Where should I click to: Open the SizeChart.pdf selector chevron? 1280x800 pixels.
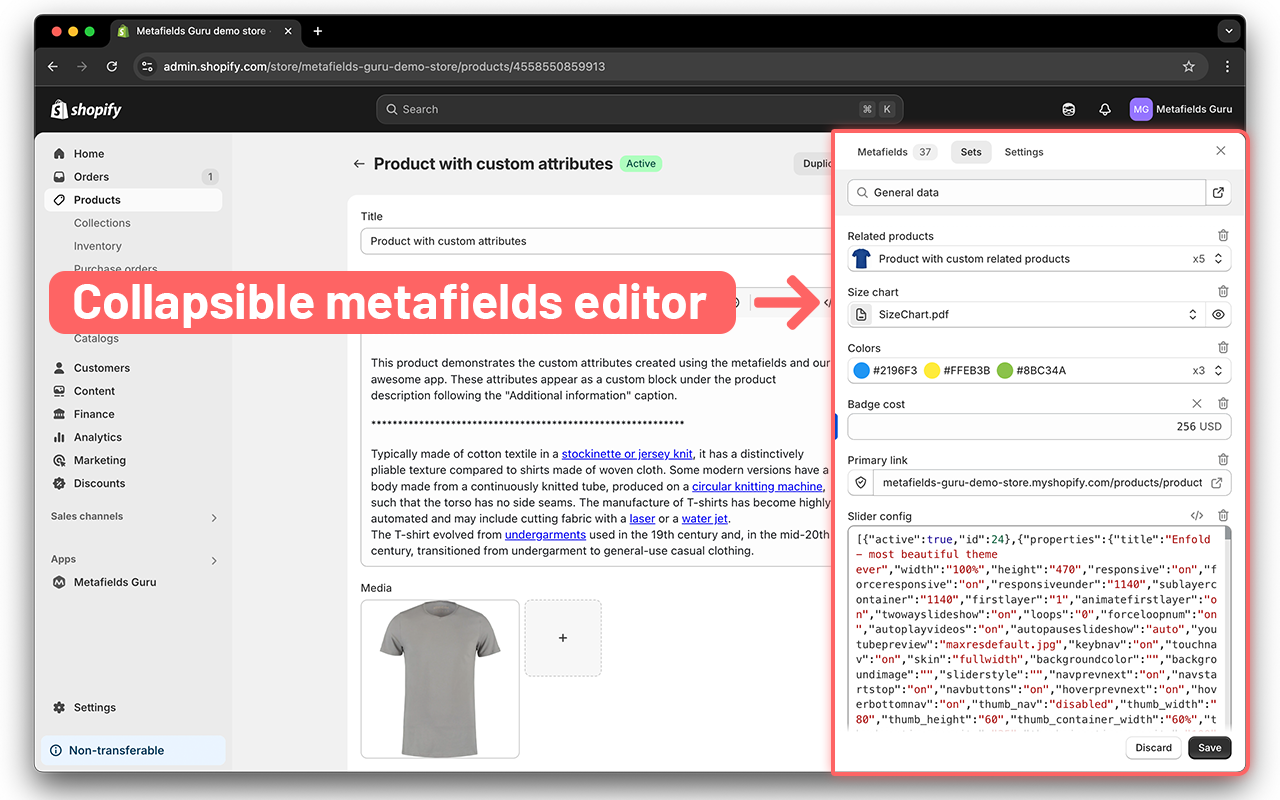[1192, 314]
